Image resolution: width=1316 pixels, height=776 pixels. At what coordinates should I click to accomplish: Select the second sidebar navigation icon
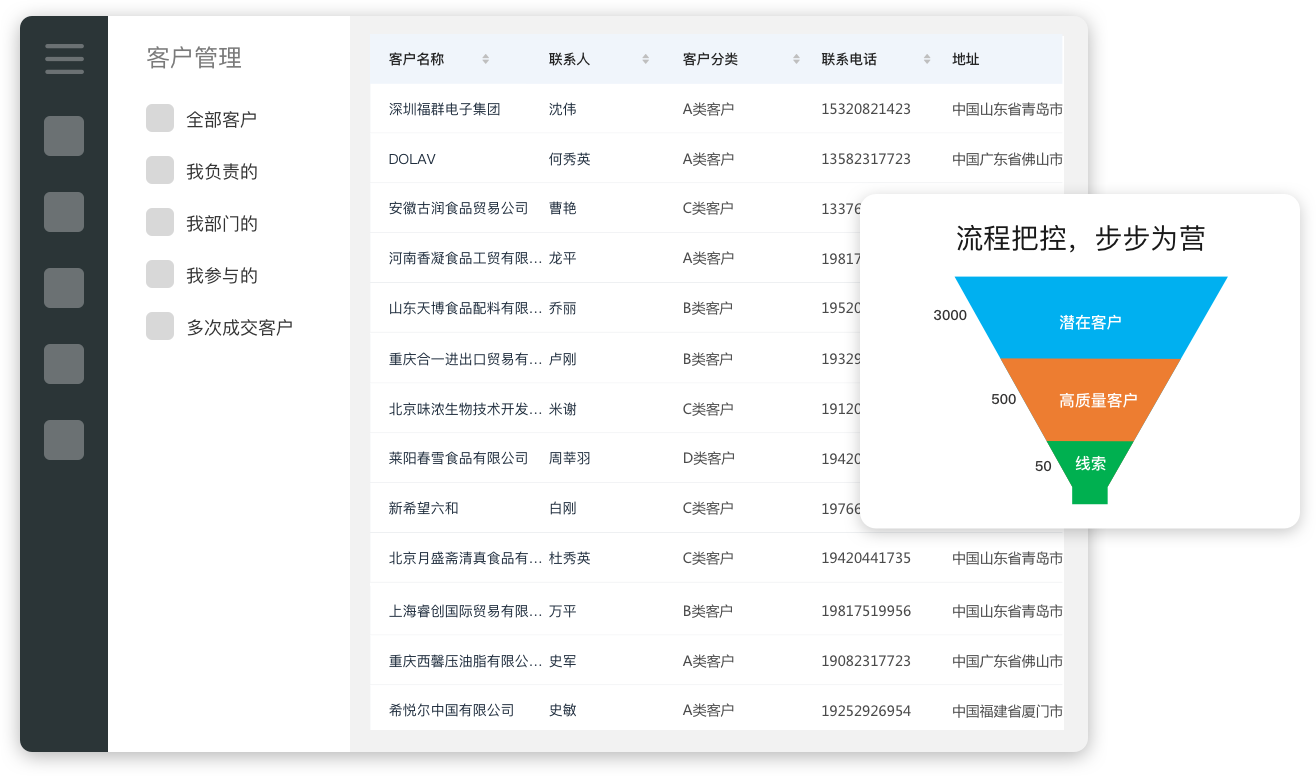[63, 213]
